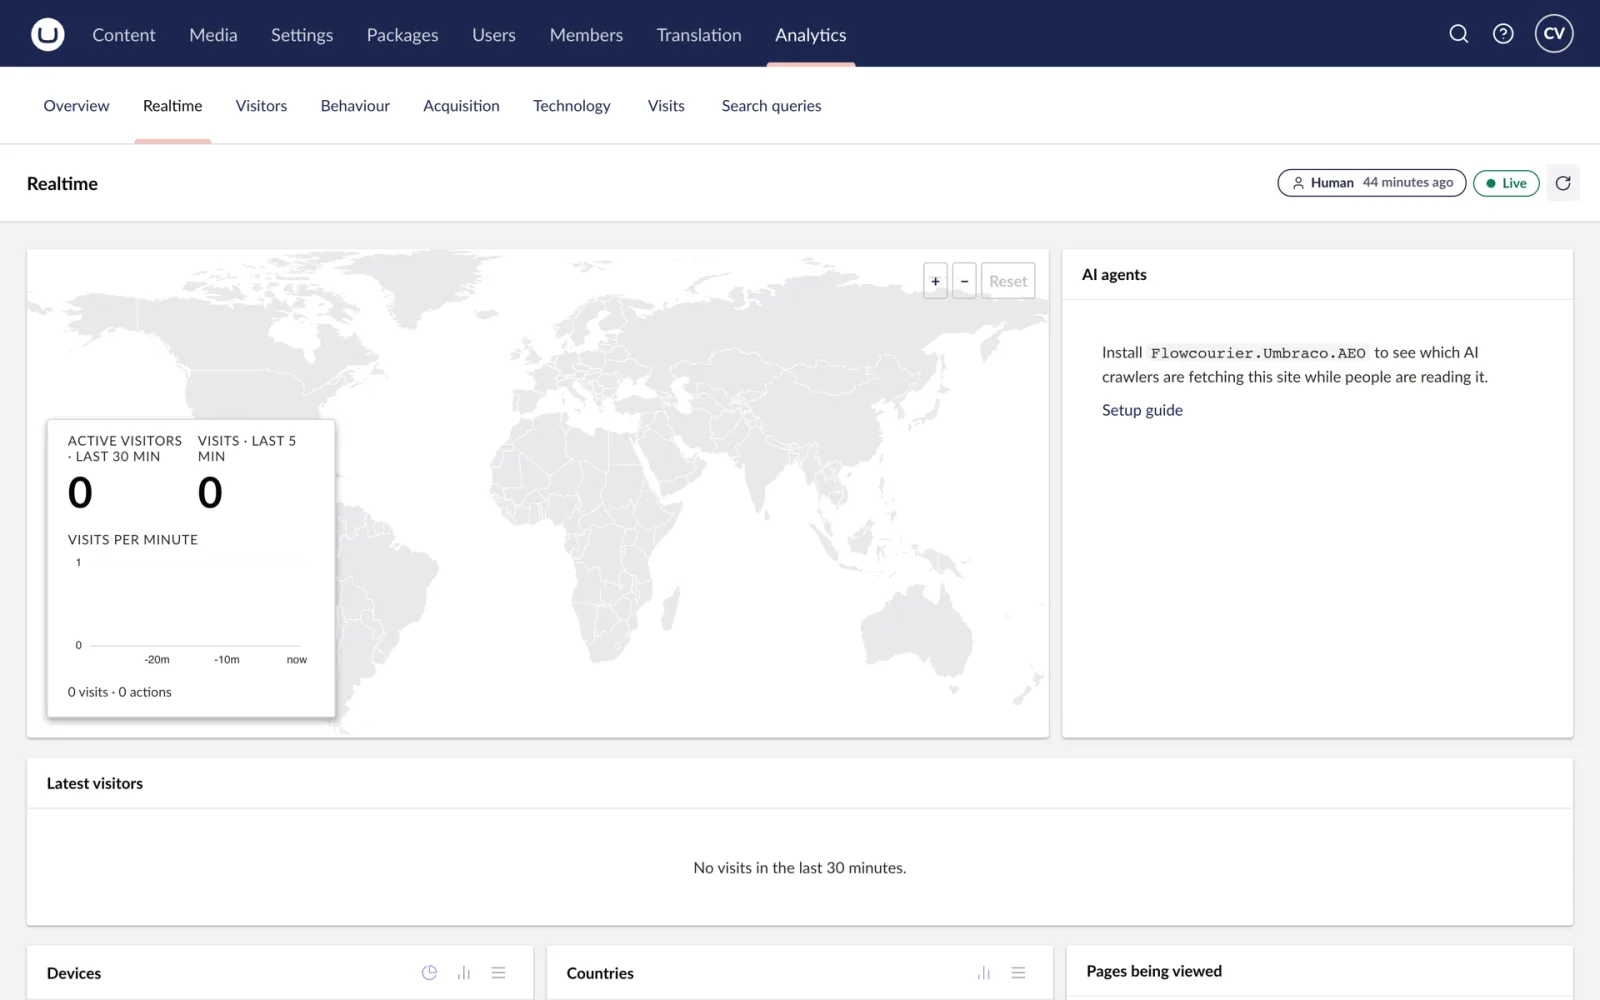1600x1000 pixels.
Task: Go to the Translation section
Action: click(699, 35)
